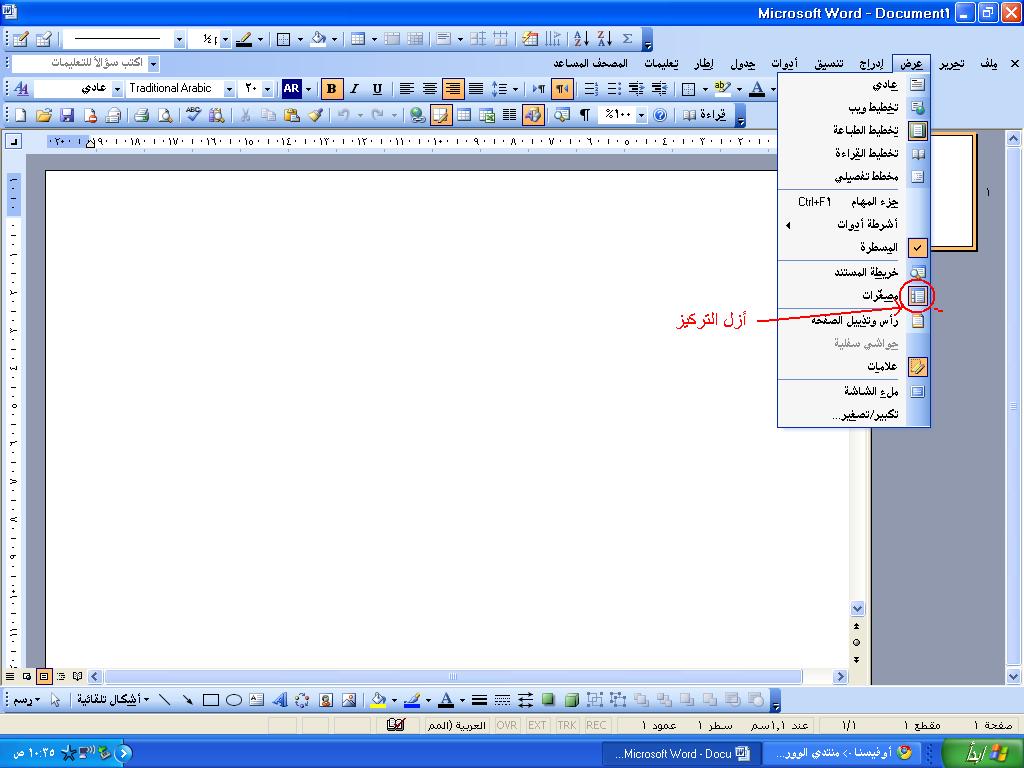This screenshot has width=1024, height=768.
Task: Expand the Draw (رسم) menu
Action: 27,700
